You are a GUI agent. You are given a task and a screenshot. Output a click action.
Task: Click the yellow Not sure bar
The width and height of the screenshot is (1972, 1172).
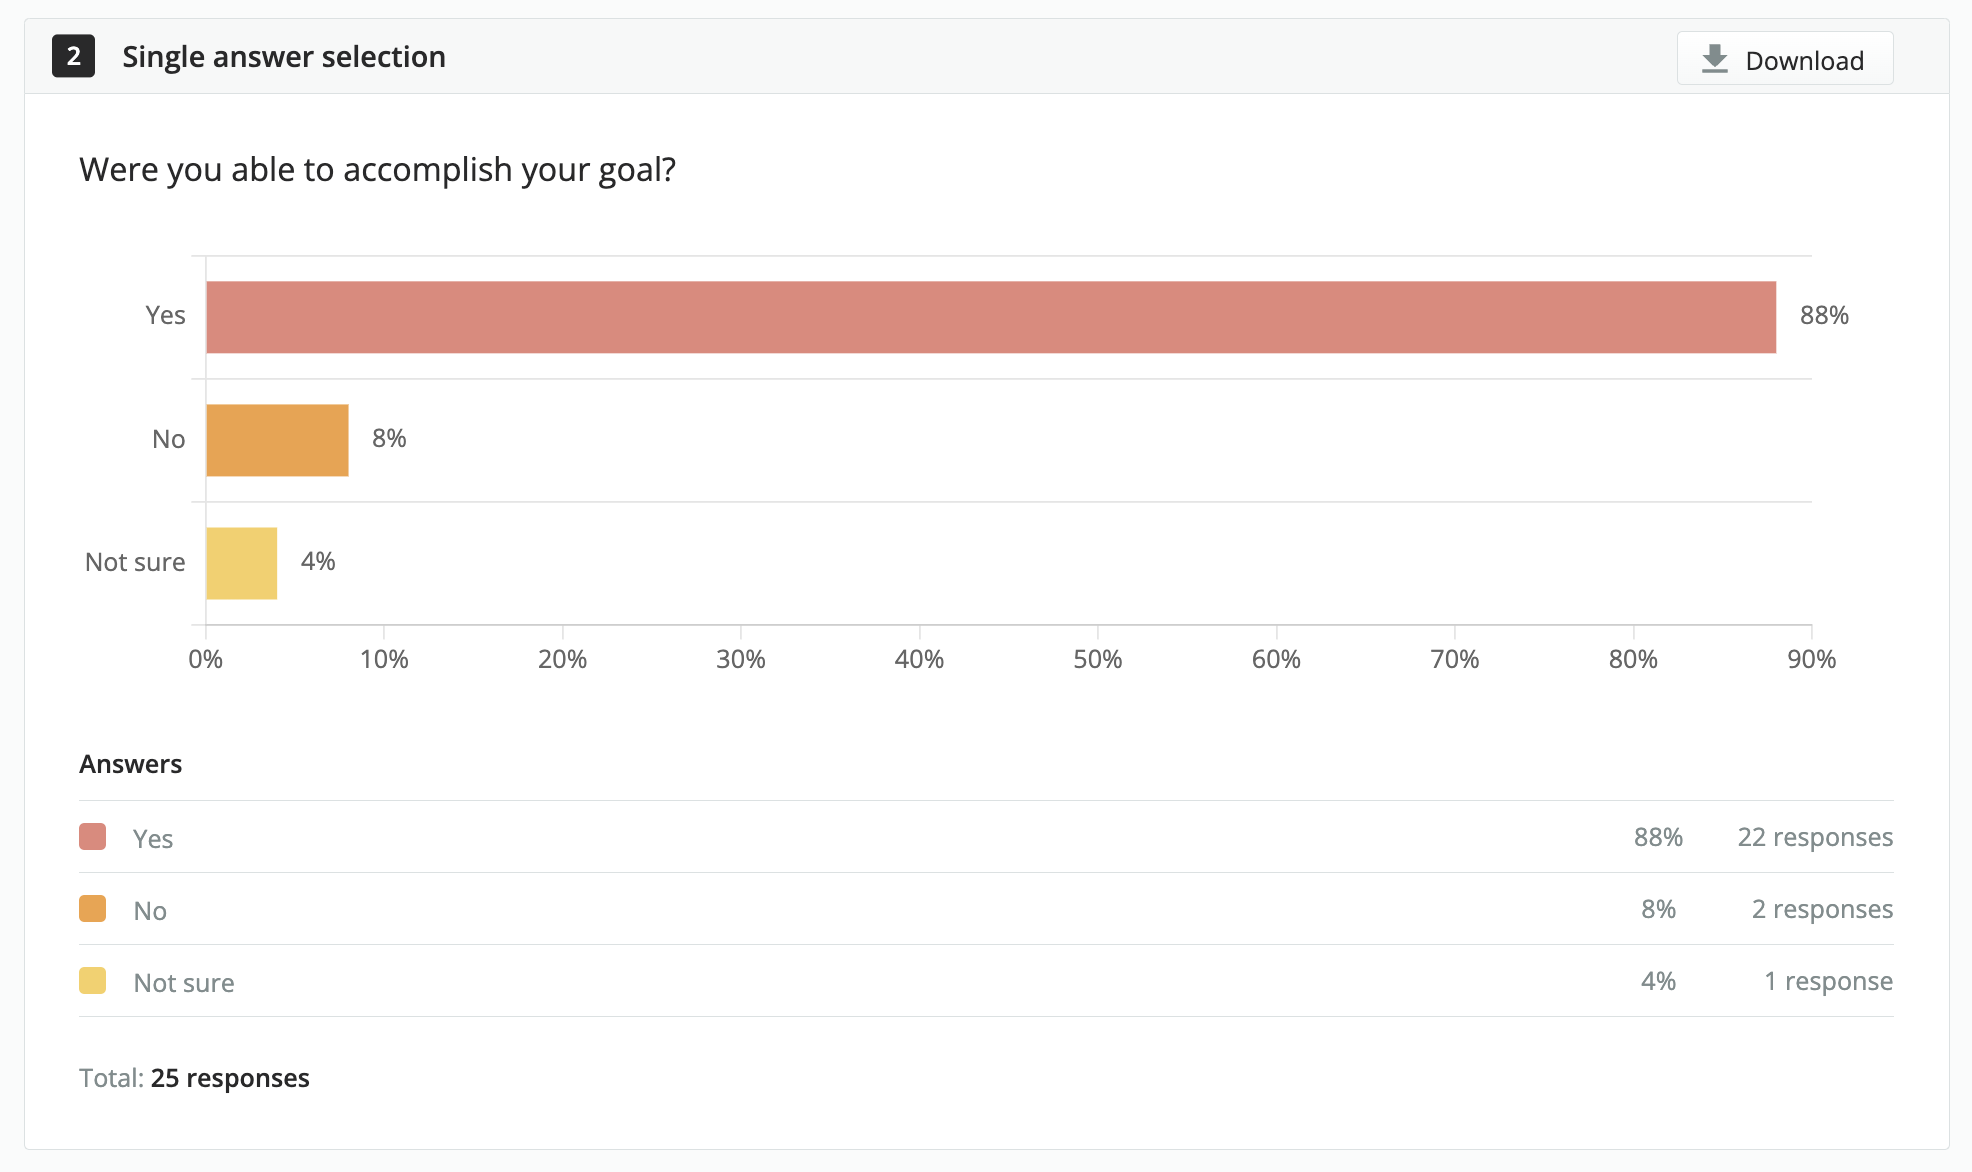241,563
